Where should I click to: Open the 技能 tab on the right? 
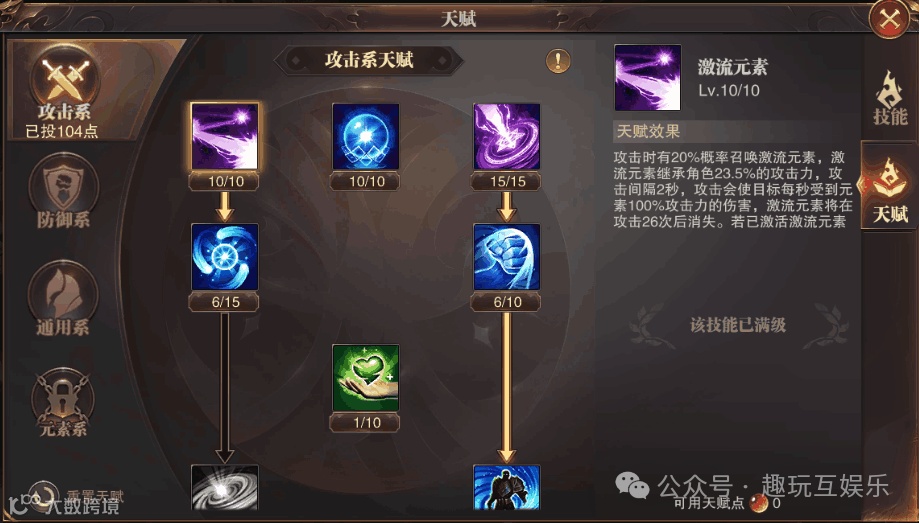[x=890, y=98]
